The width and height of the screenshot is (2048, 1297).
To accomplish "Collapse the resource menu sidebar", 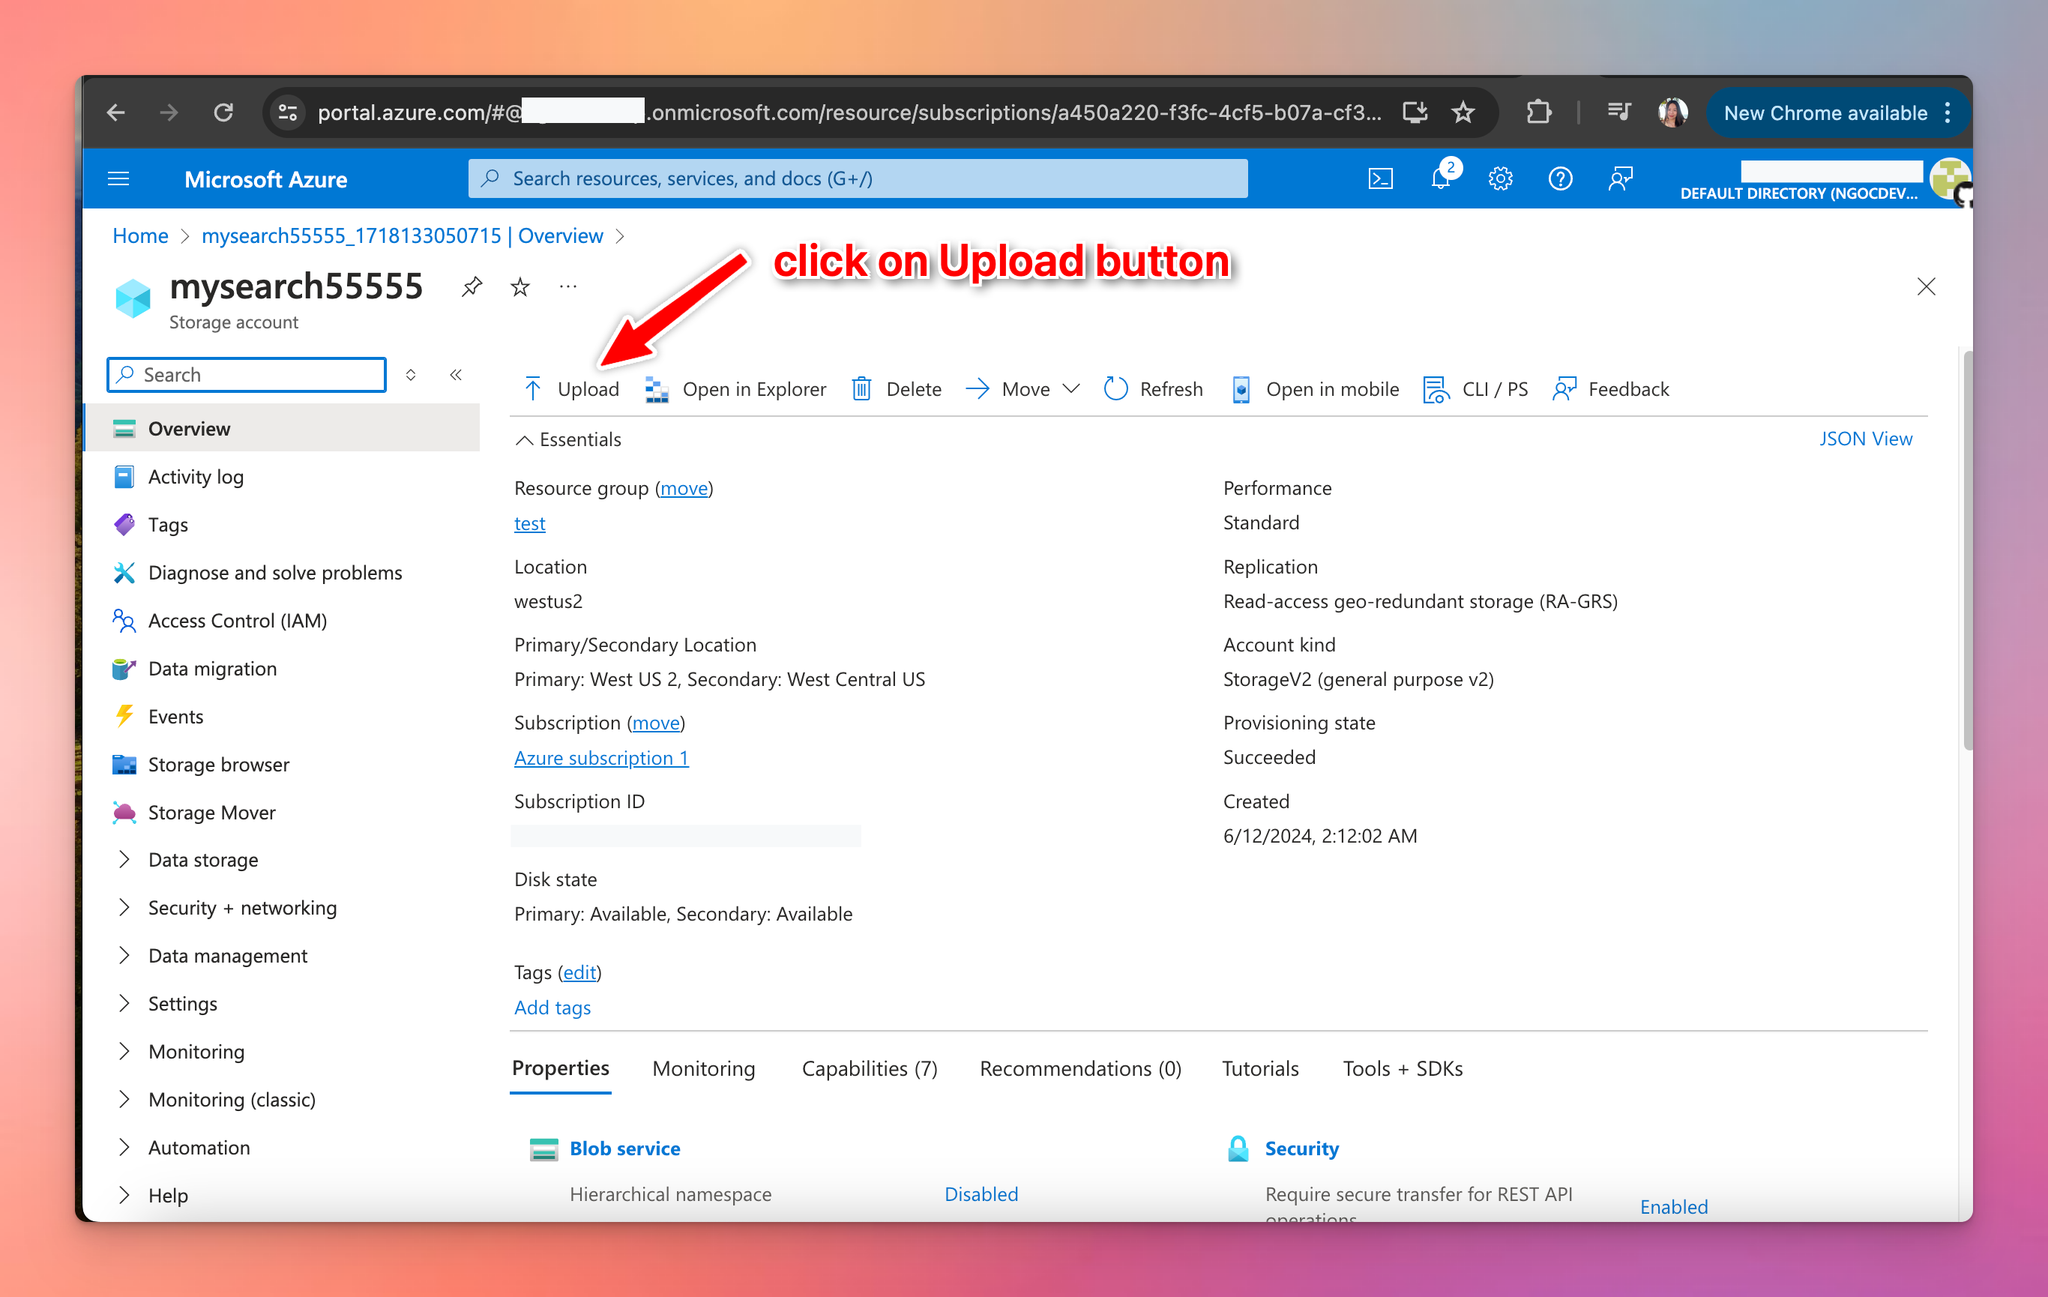I will coord(456,375).
